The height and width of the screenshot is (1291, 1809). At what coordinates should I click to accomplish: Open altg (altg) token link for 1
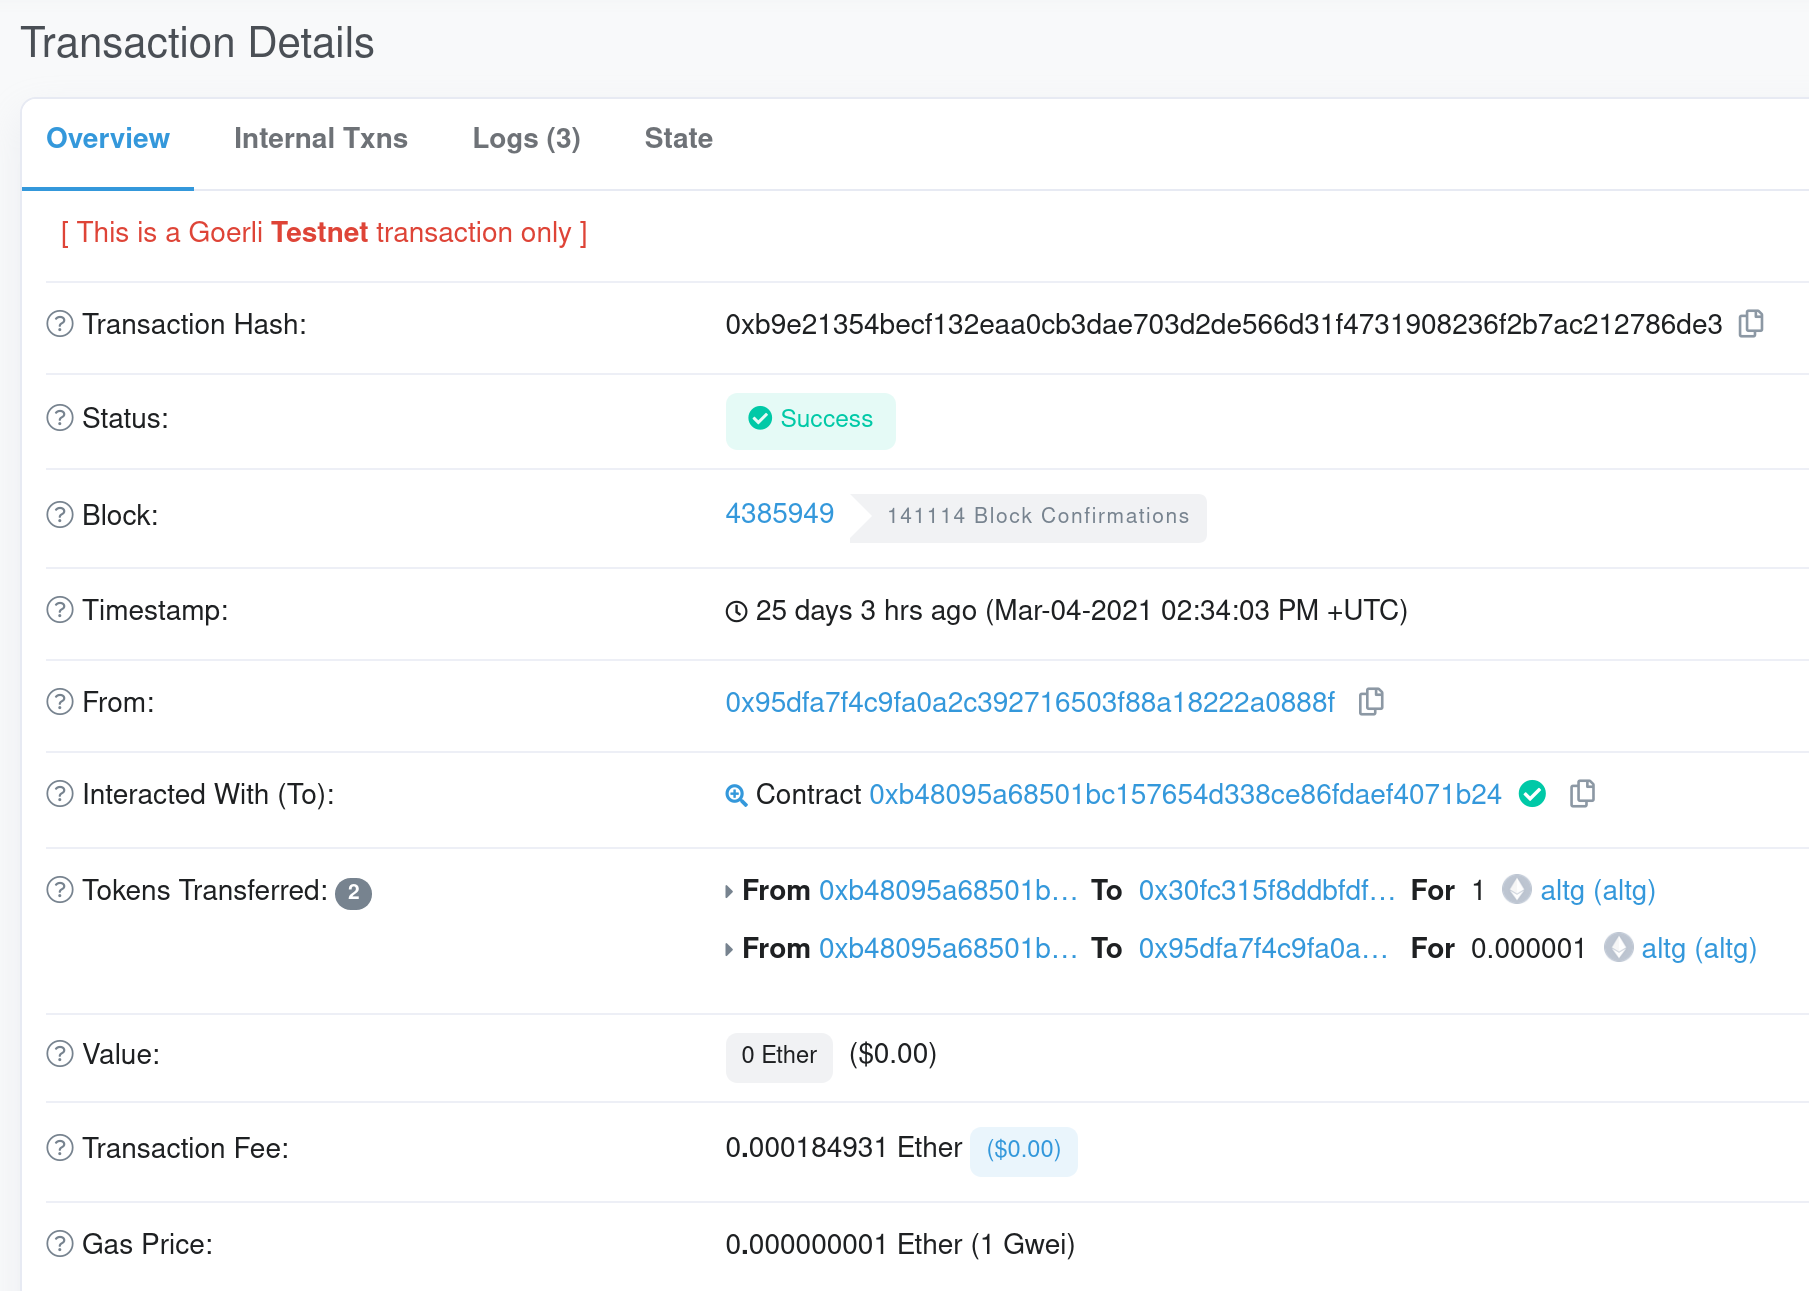tap(1598, 890)
